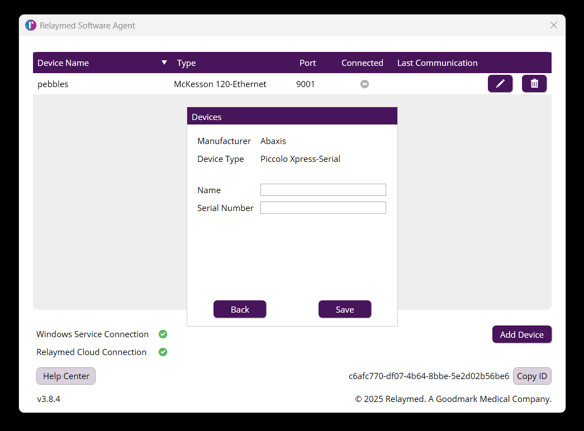Click the Last Communication column header
This screenshot has height=431, width=584.
(437, 63)
